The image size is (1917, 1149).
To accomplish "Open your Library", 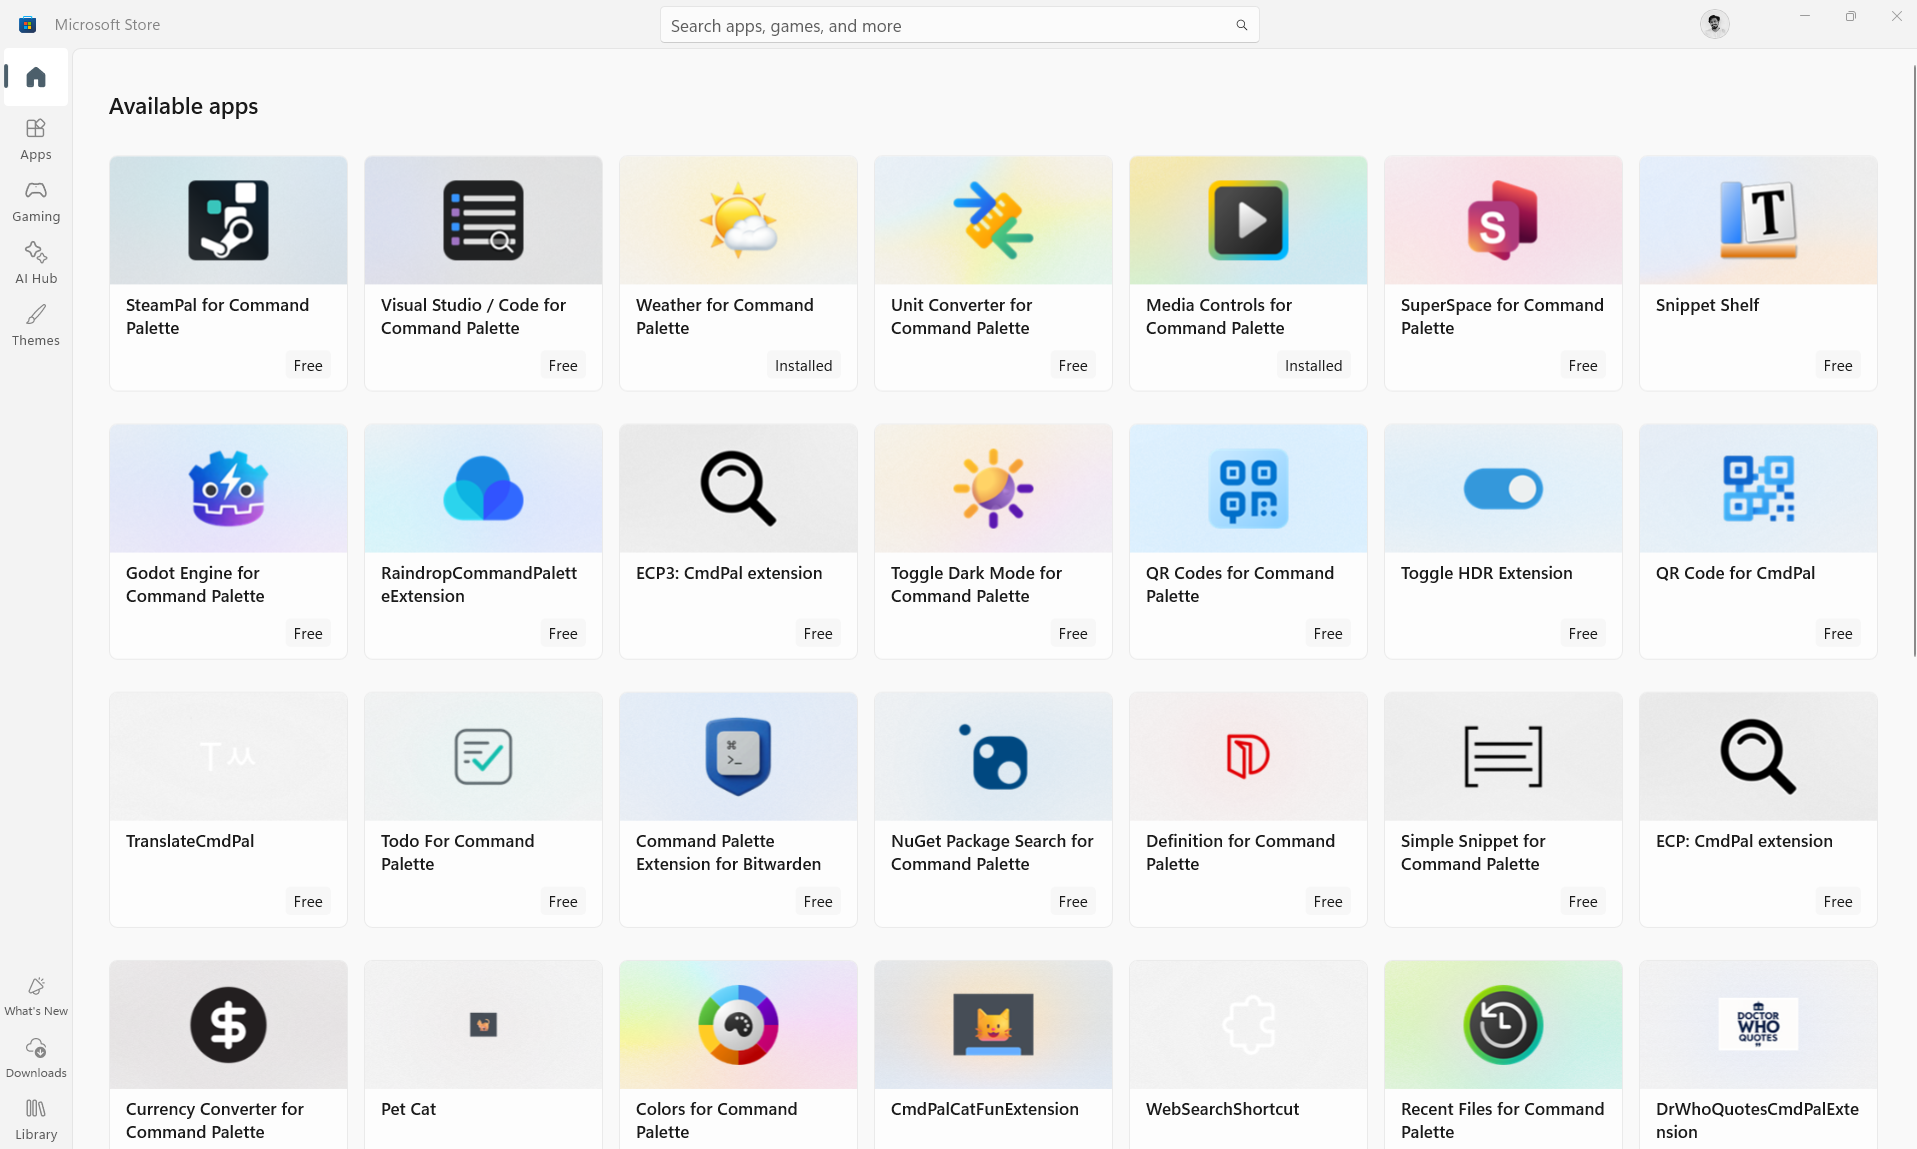I will click(35, 1117).
